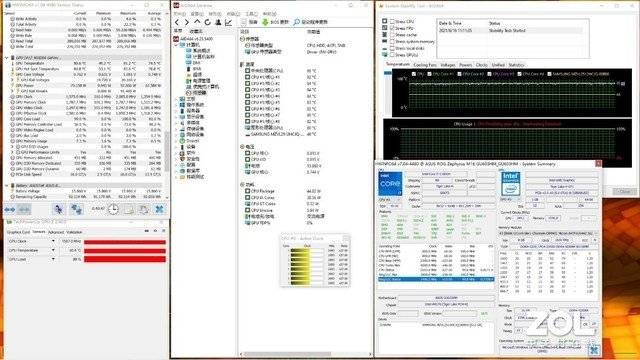Refresh the AIDA64 sensor page
This screenshot has height=360, width=640.
pos(207,22)
